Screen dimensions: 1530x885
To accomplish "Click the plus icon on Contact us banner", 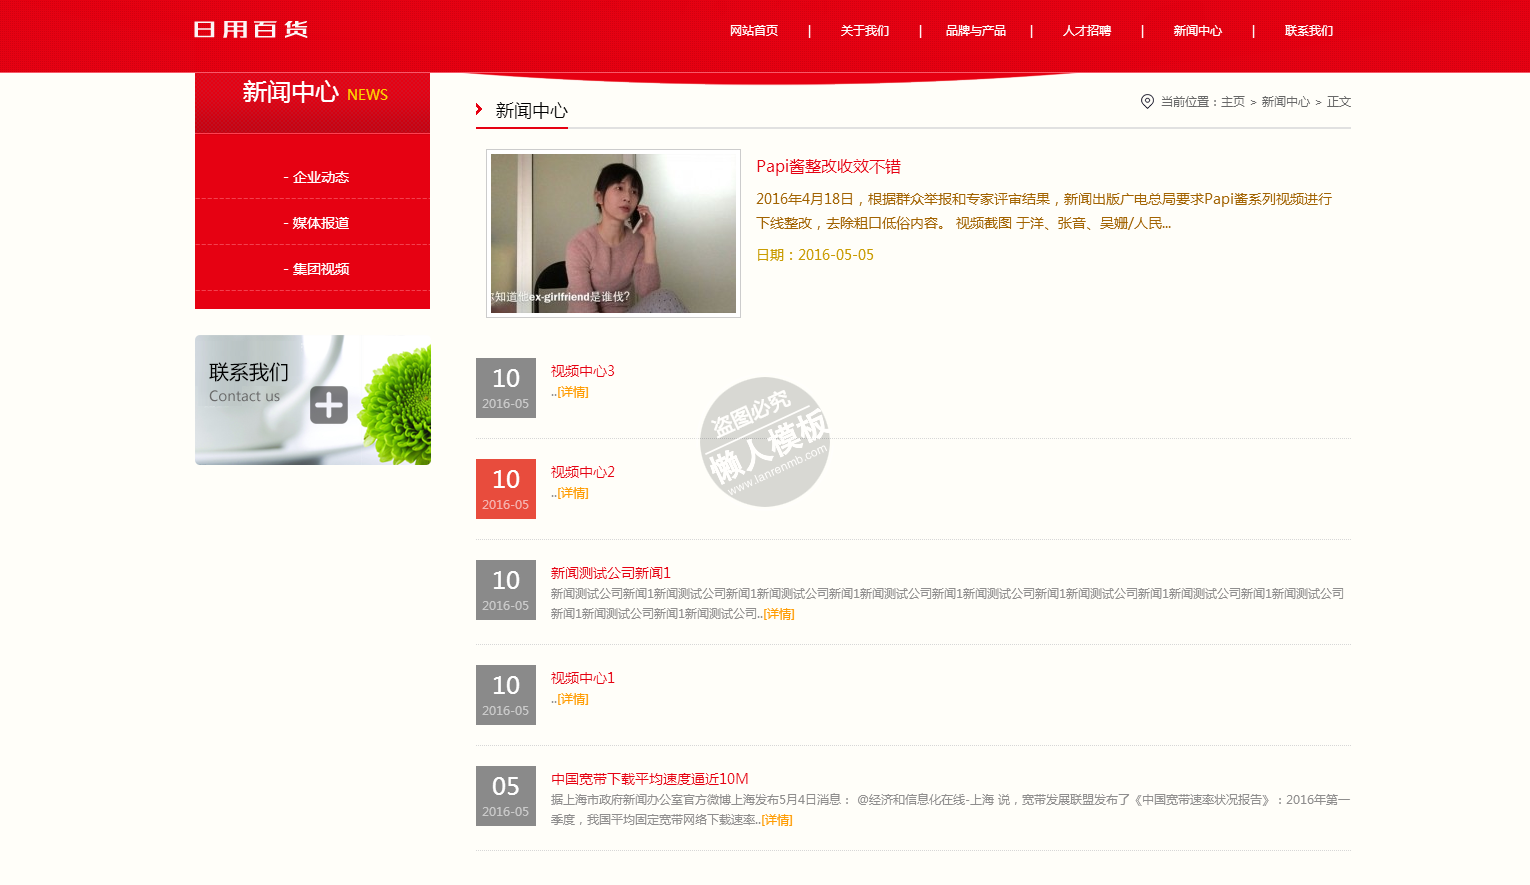I will [329, 405].
